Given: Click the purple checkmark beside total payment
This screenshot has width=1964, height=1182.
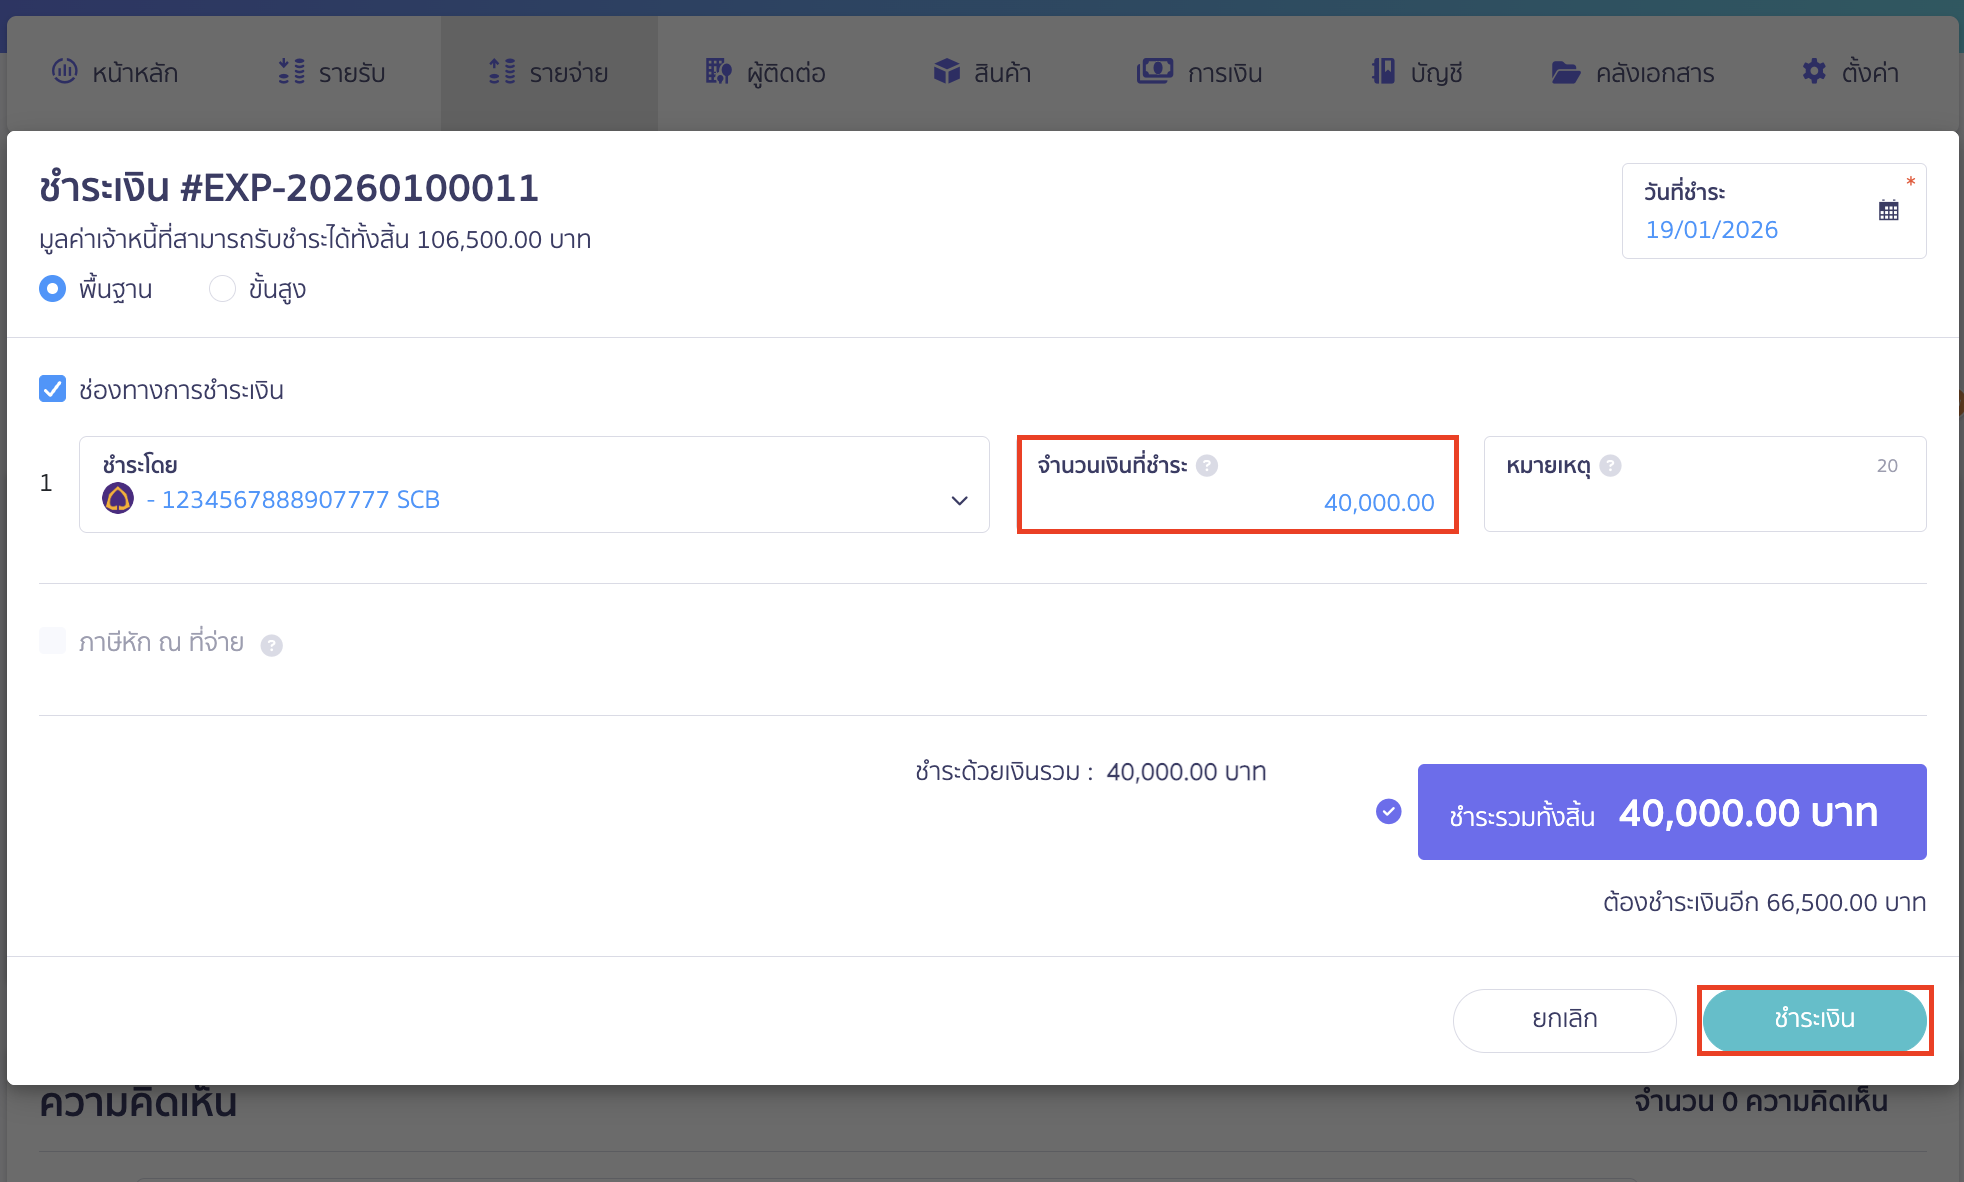Looking at the screenshot, I should (x=1388, y=811).
